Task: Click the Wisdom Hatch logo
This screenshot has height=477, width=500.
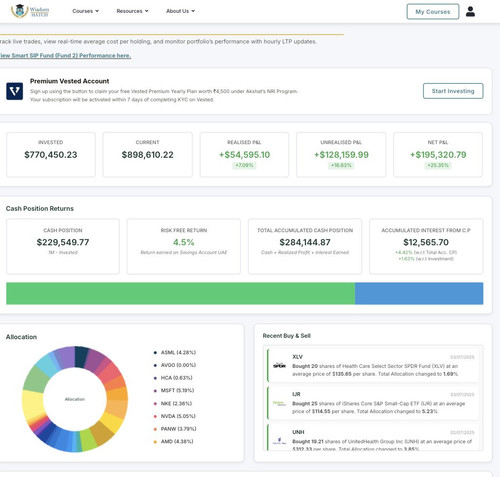Action: pyautogui.click(x=30, y=11)
